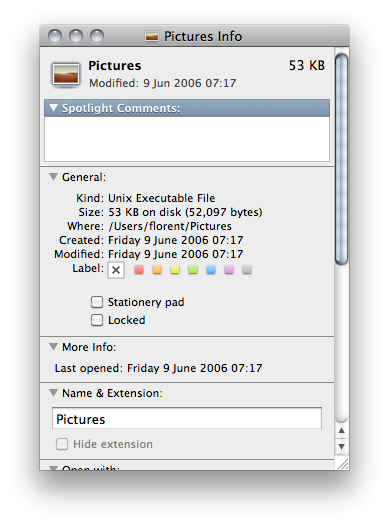This screenshot has width=389, height=525.
Task: Collapse the Spotlight Comments section
Action: (54, 108)
